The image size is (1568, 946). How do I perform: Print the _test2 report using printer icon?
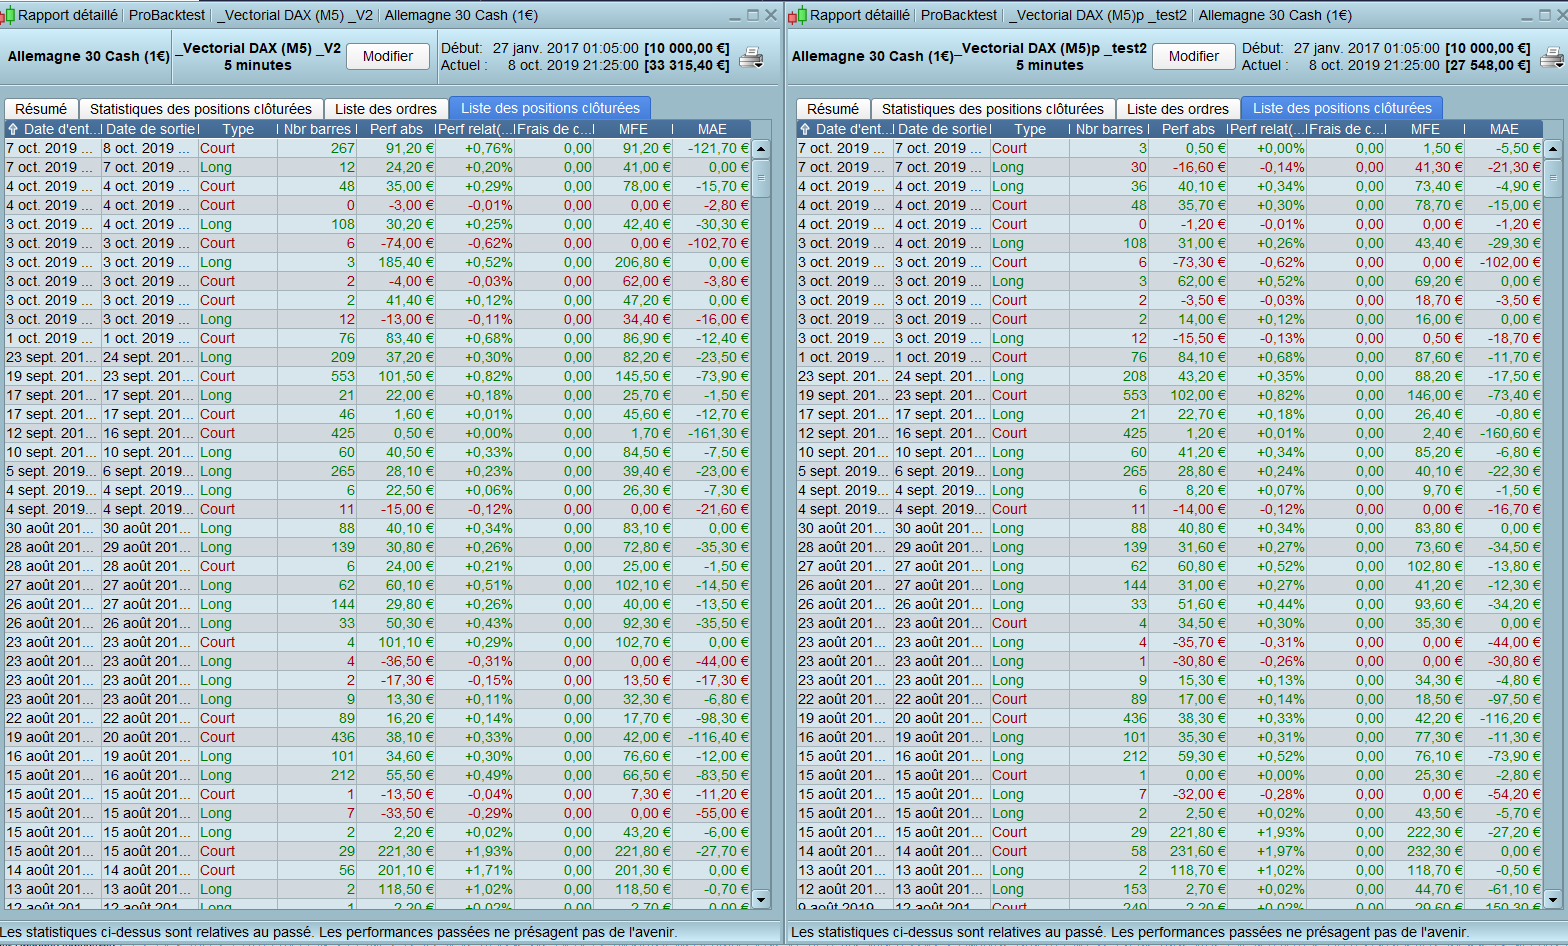click(x=1552, y=57)
